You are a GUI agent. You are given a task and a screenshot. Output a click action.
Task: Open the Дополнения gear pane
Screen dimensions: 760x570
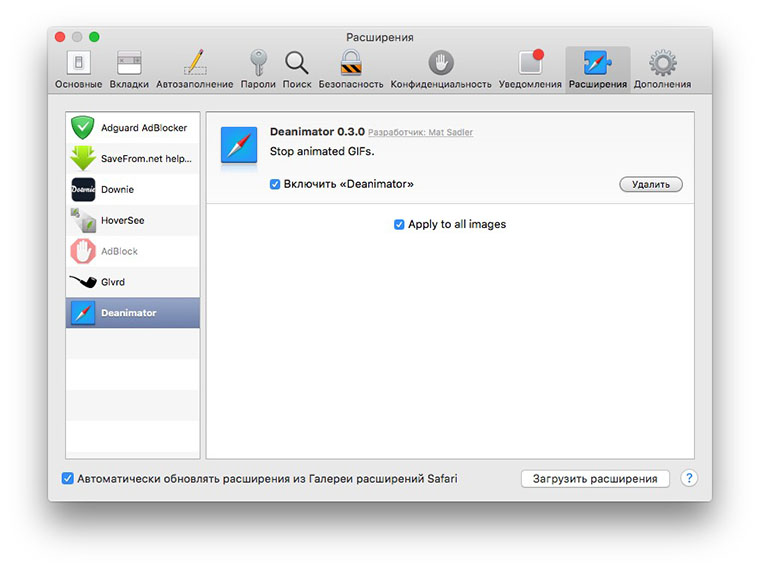[663, 63]
